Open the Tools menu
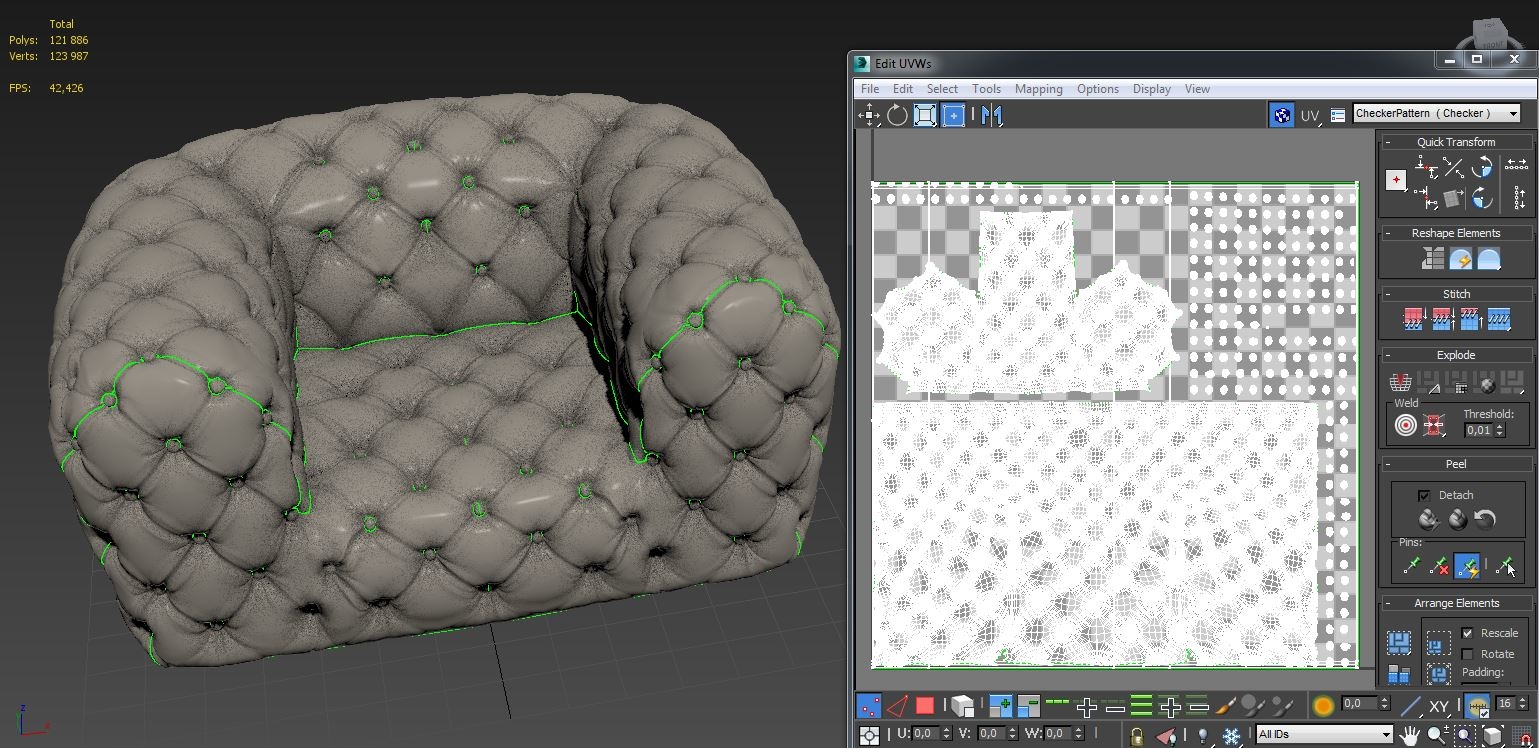This screenshot has width=1539, height=748. (986, 89)
